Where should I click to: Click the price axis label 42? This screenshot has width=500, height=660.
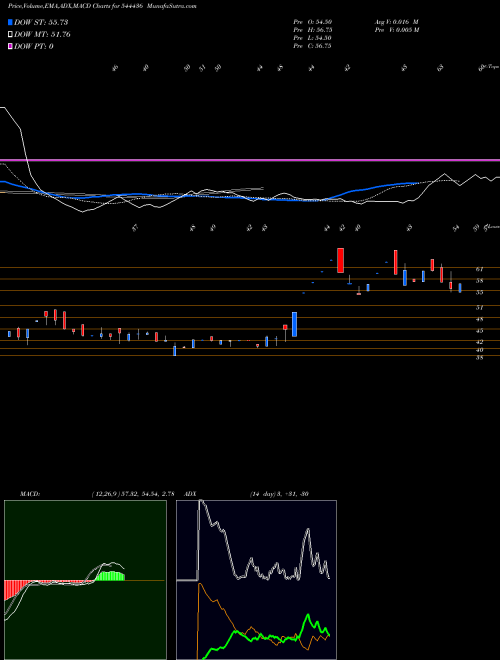point(479,342)
